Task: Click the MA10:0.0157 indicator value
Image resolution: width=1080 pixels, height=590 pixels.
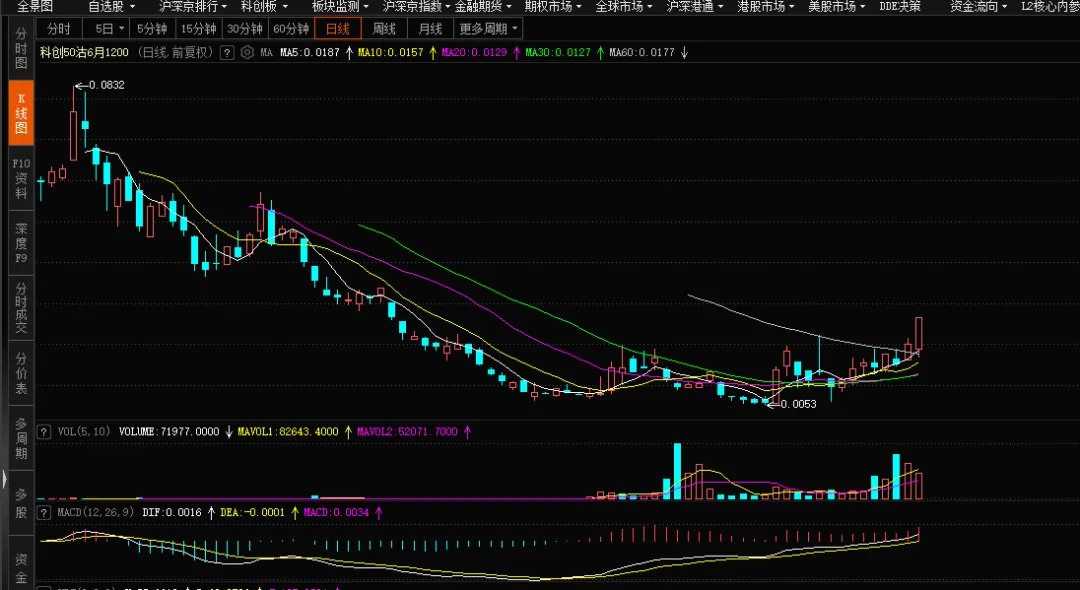Action: (x=391, y=52)
